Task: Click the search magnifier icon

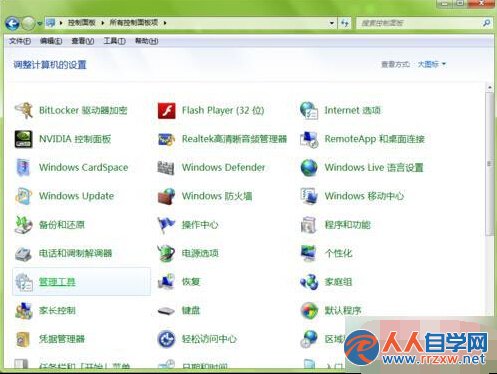Action: 486,23
